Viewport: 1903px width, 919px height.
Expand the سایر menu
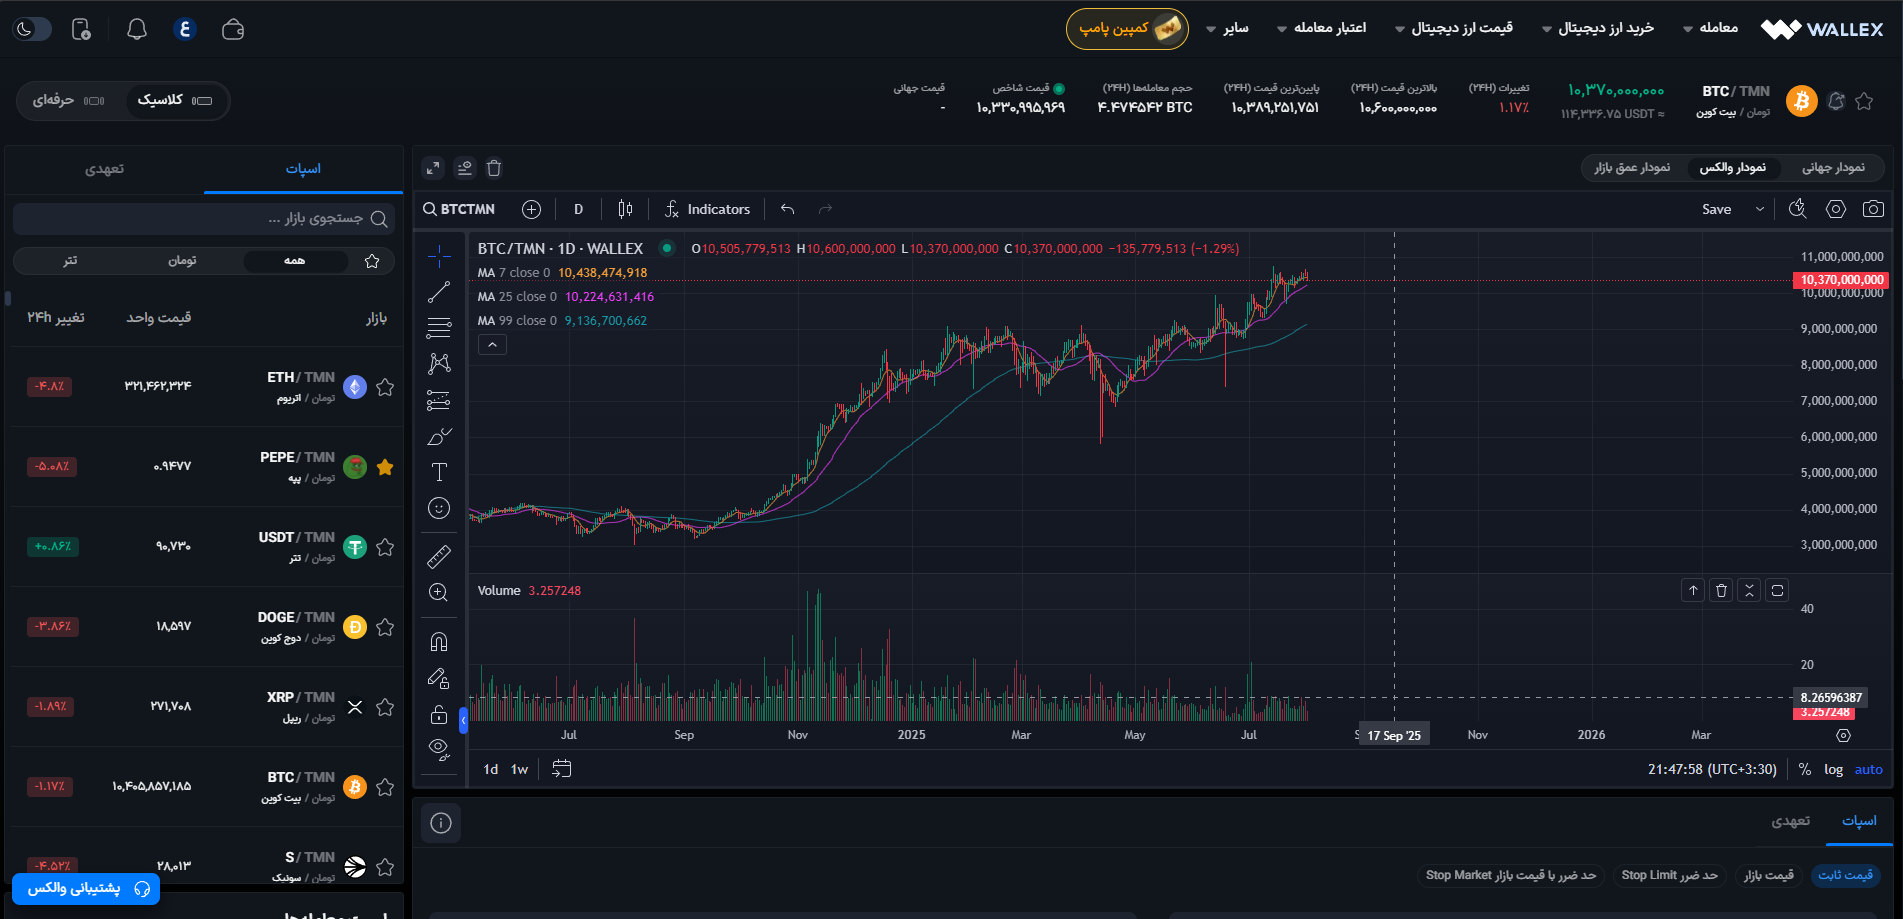coord(1228,28)
